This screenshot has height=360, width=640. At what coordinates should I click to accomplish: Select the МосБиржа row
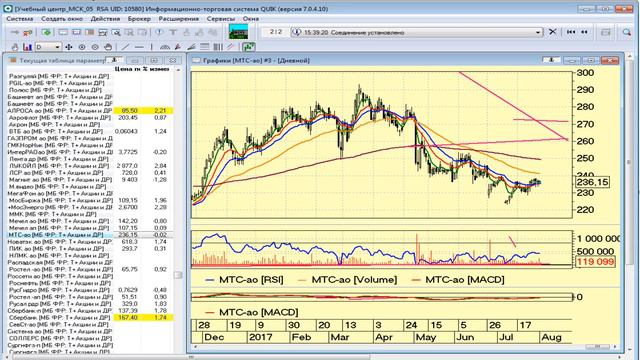(90, 200)
